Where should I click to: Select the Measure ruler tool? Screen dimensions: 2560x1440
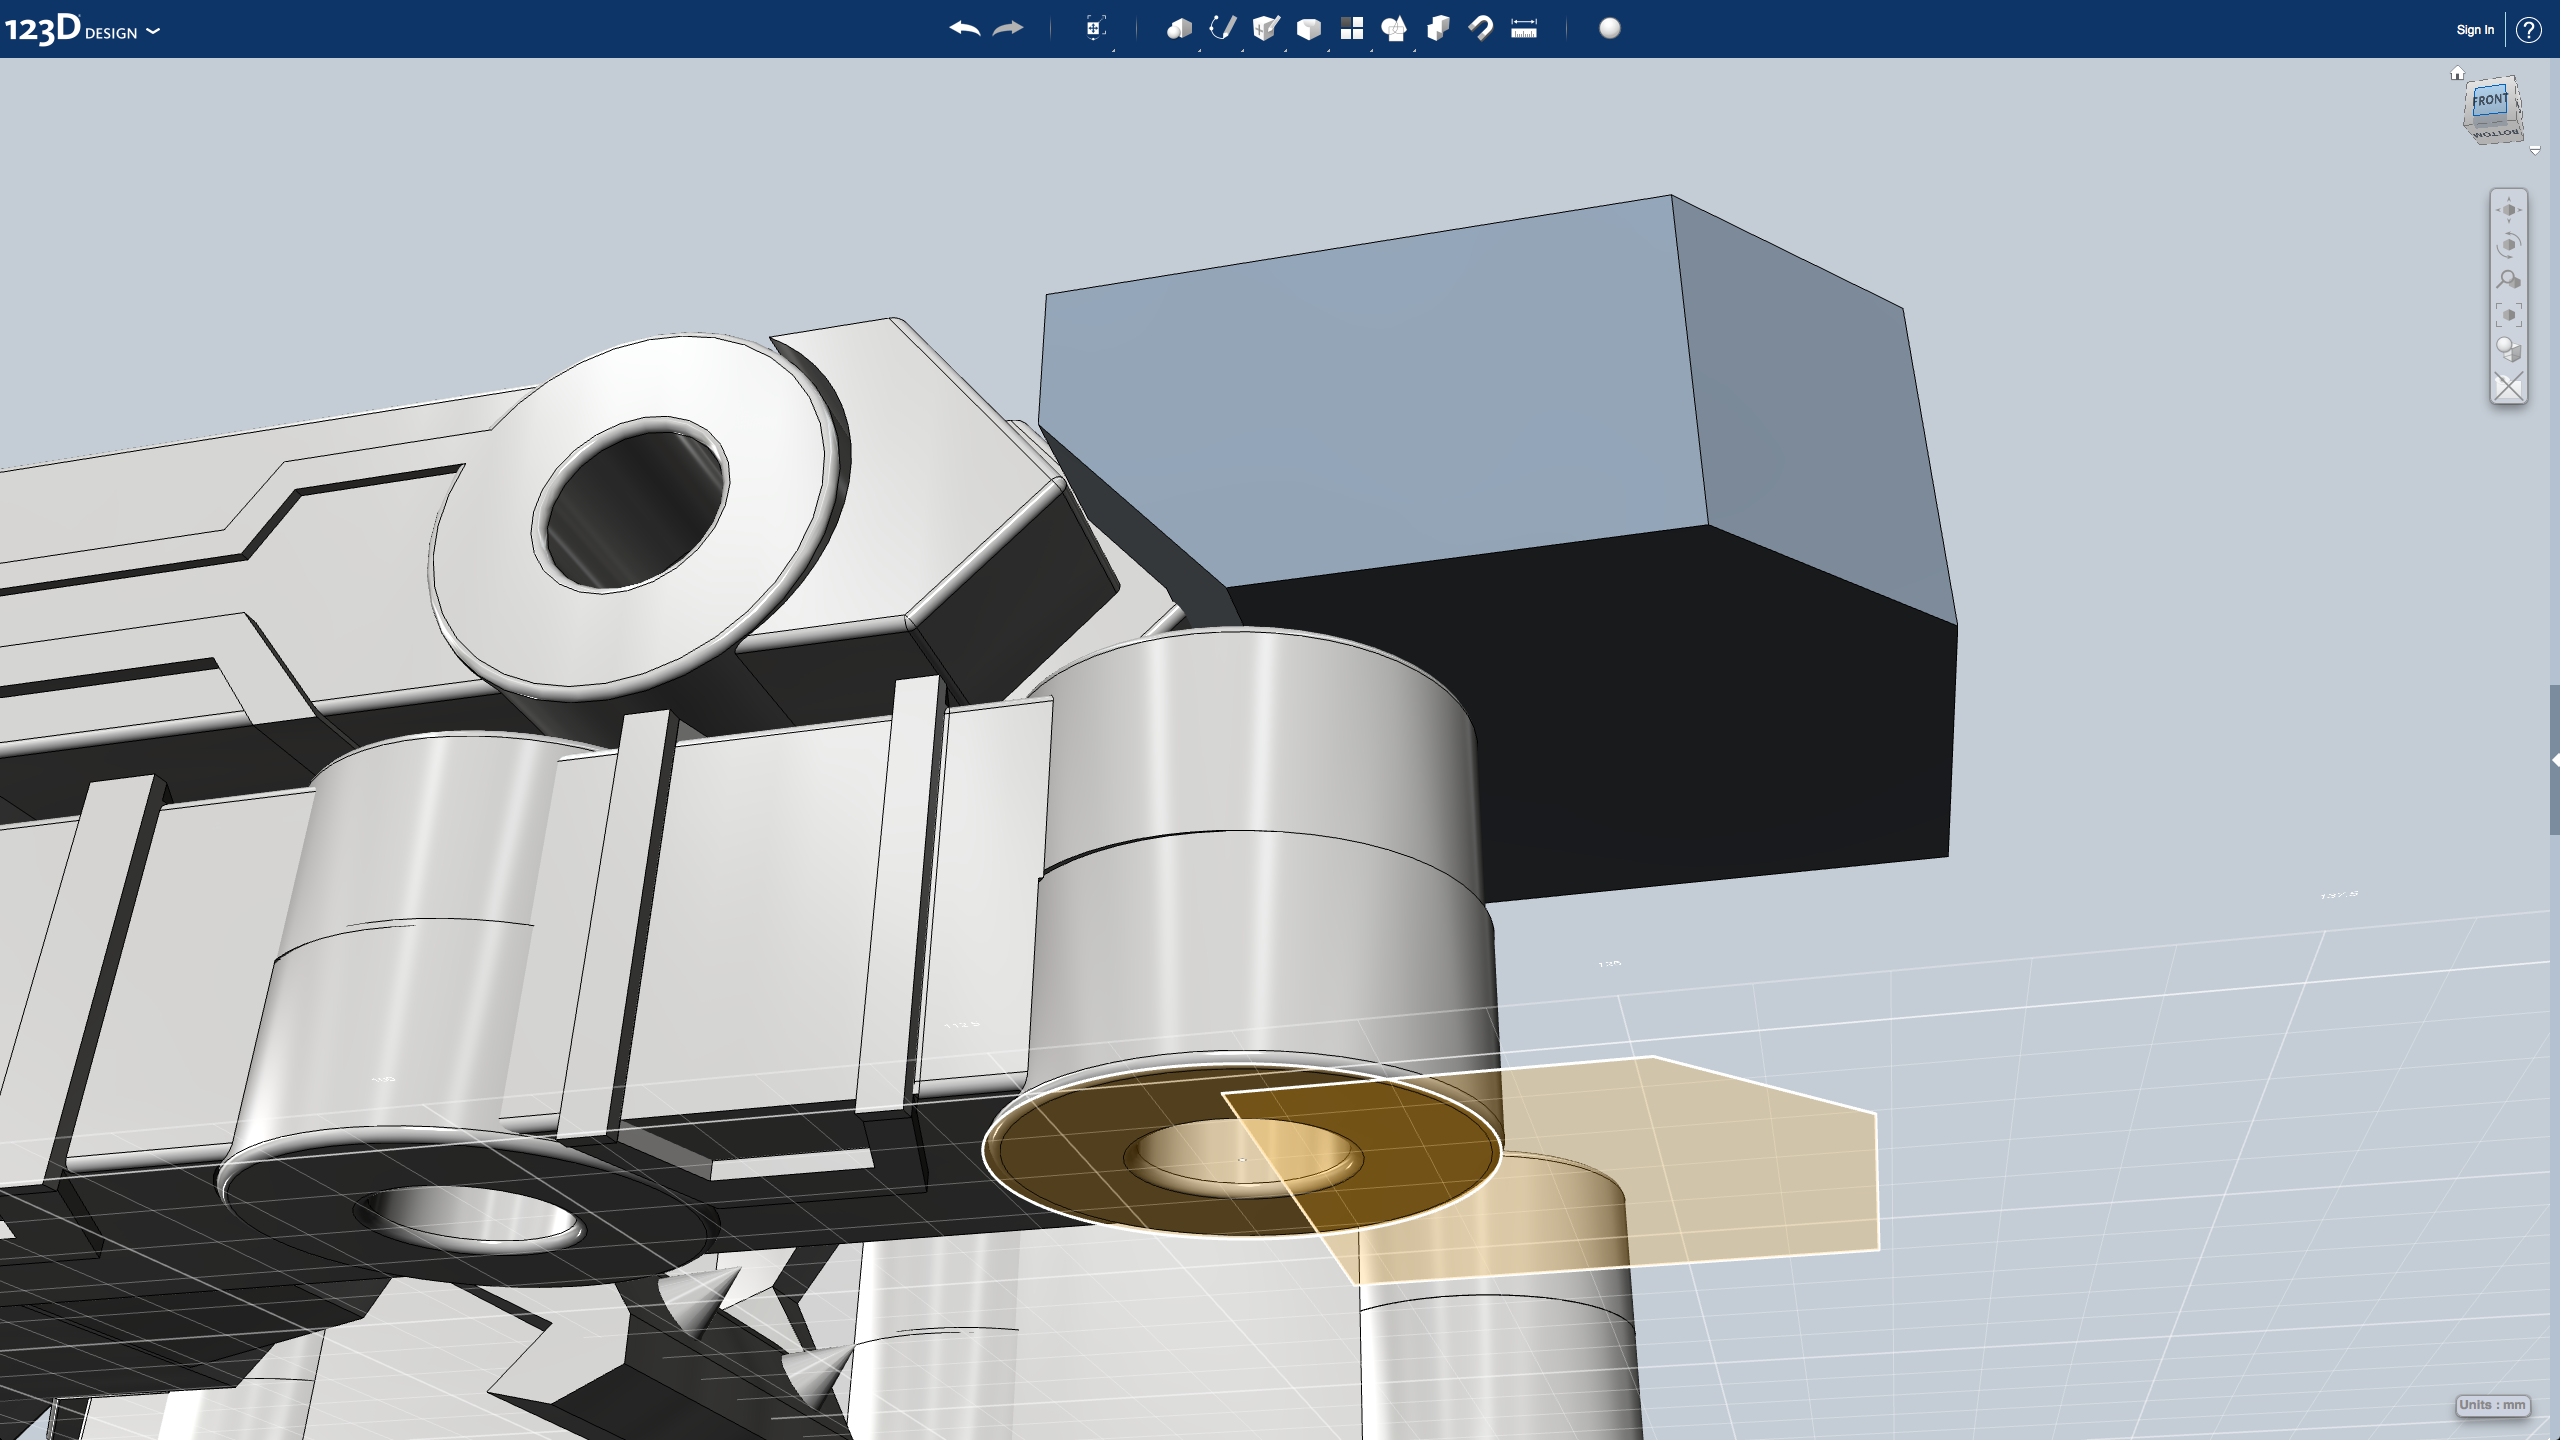(x=1523, y=29)
